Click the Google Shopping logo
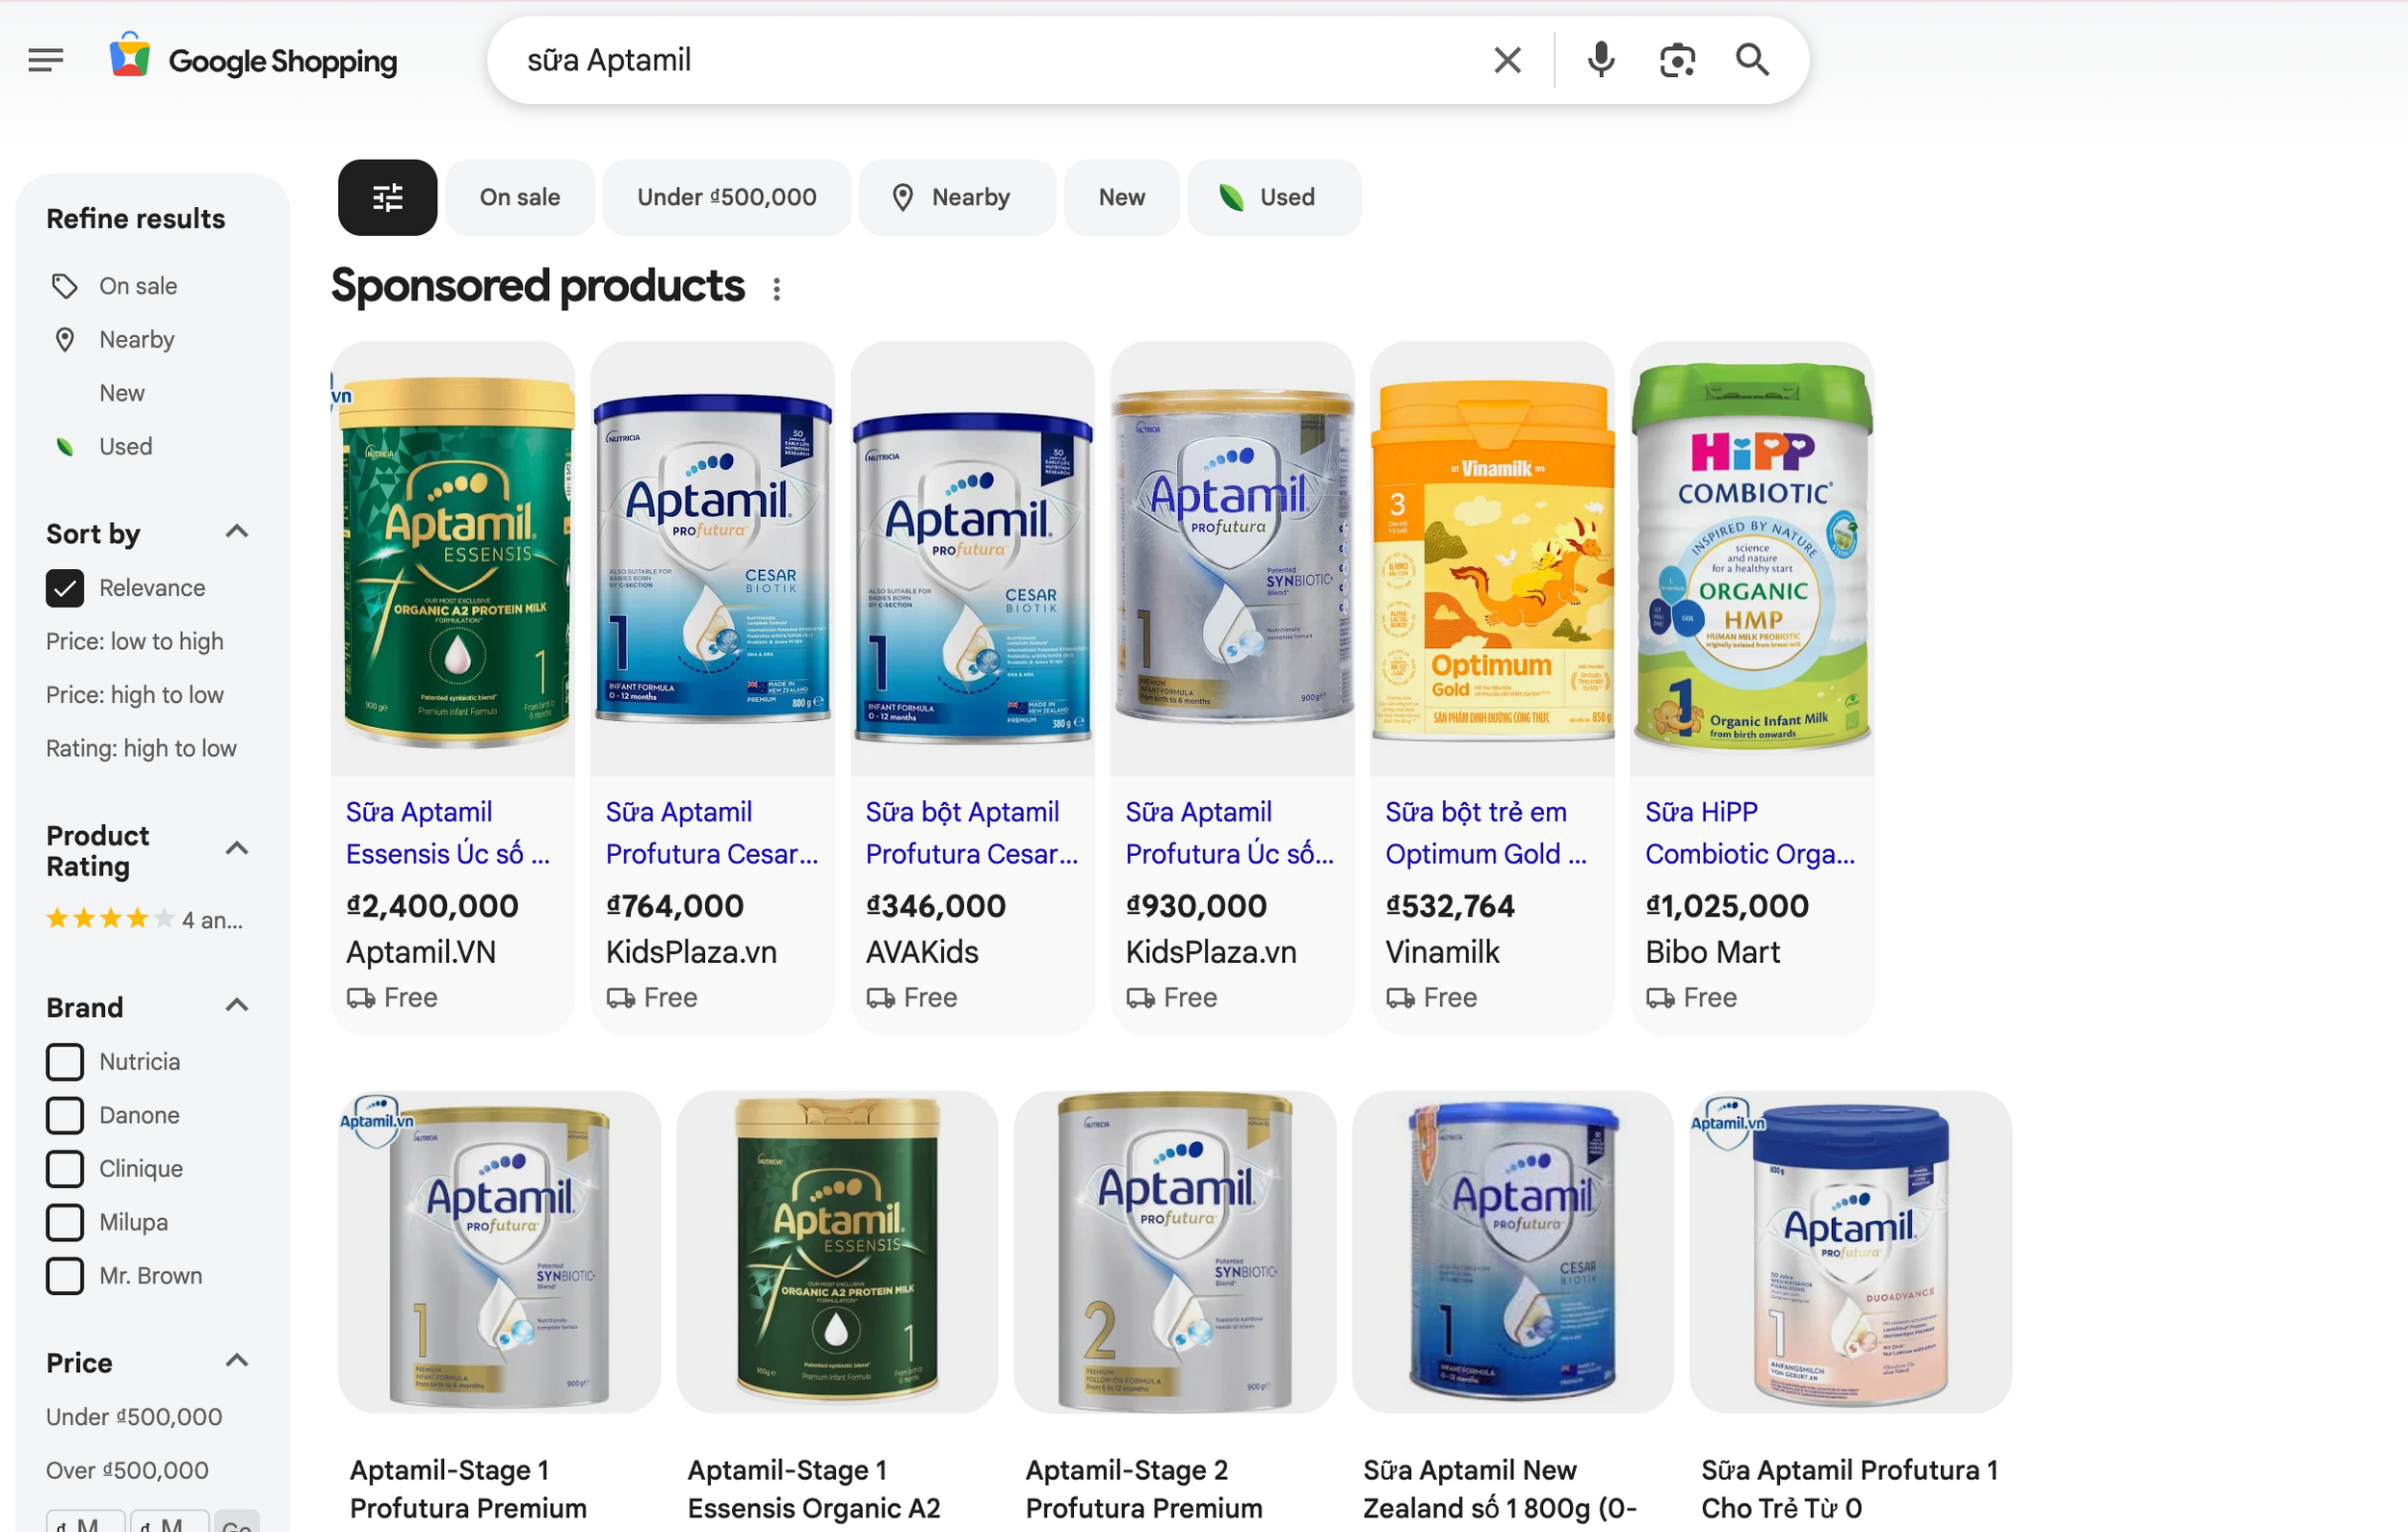 (x=254, y=60)
